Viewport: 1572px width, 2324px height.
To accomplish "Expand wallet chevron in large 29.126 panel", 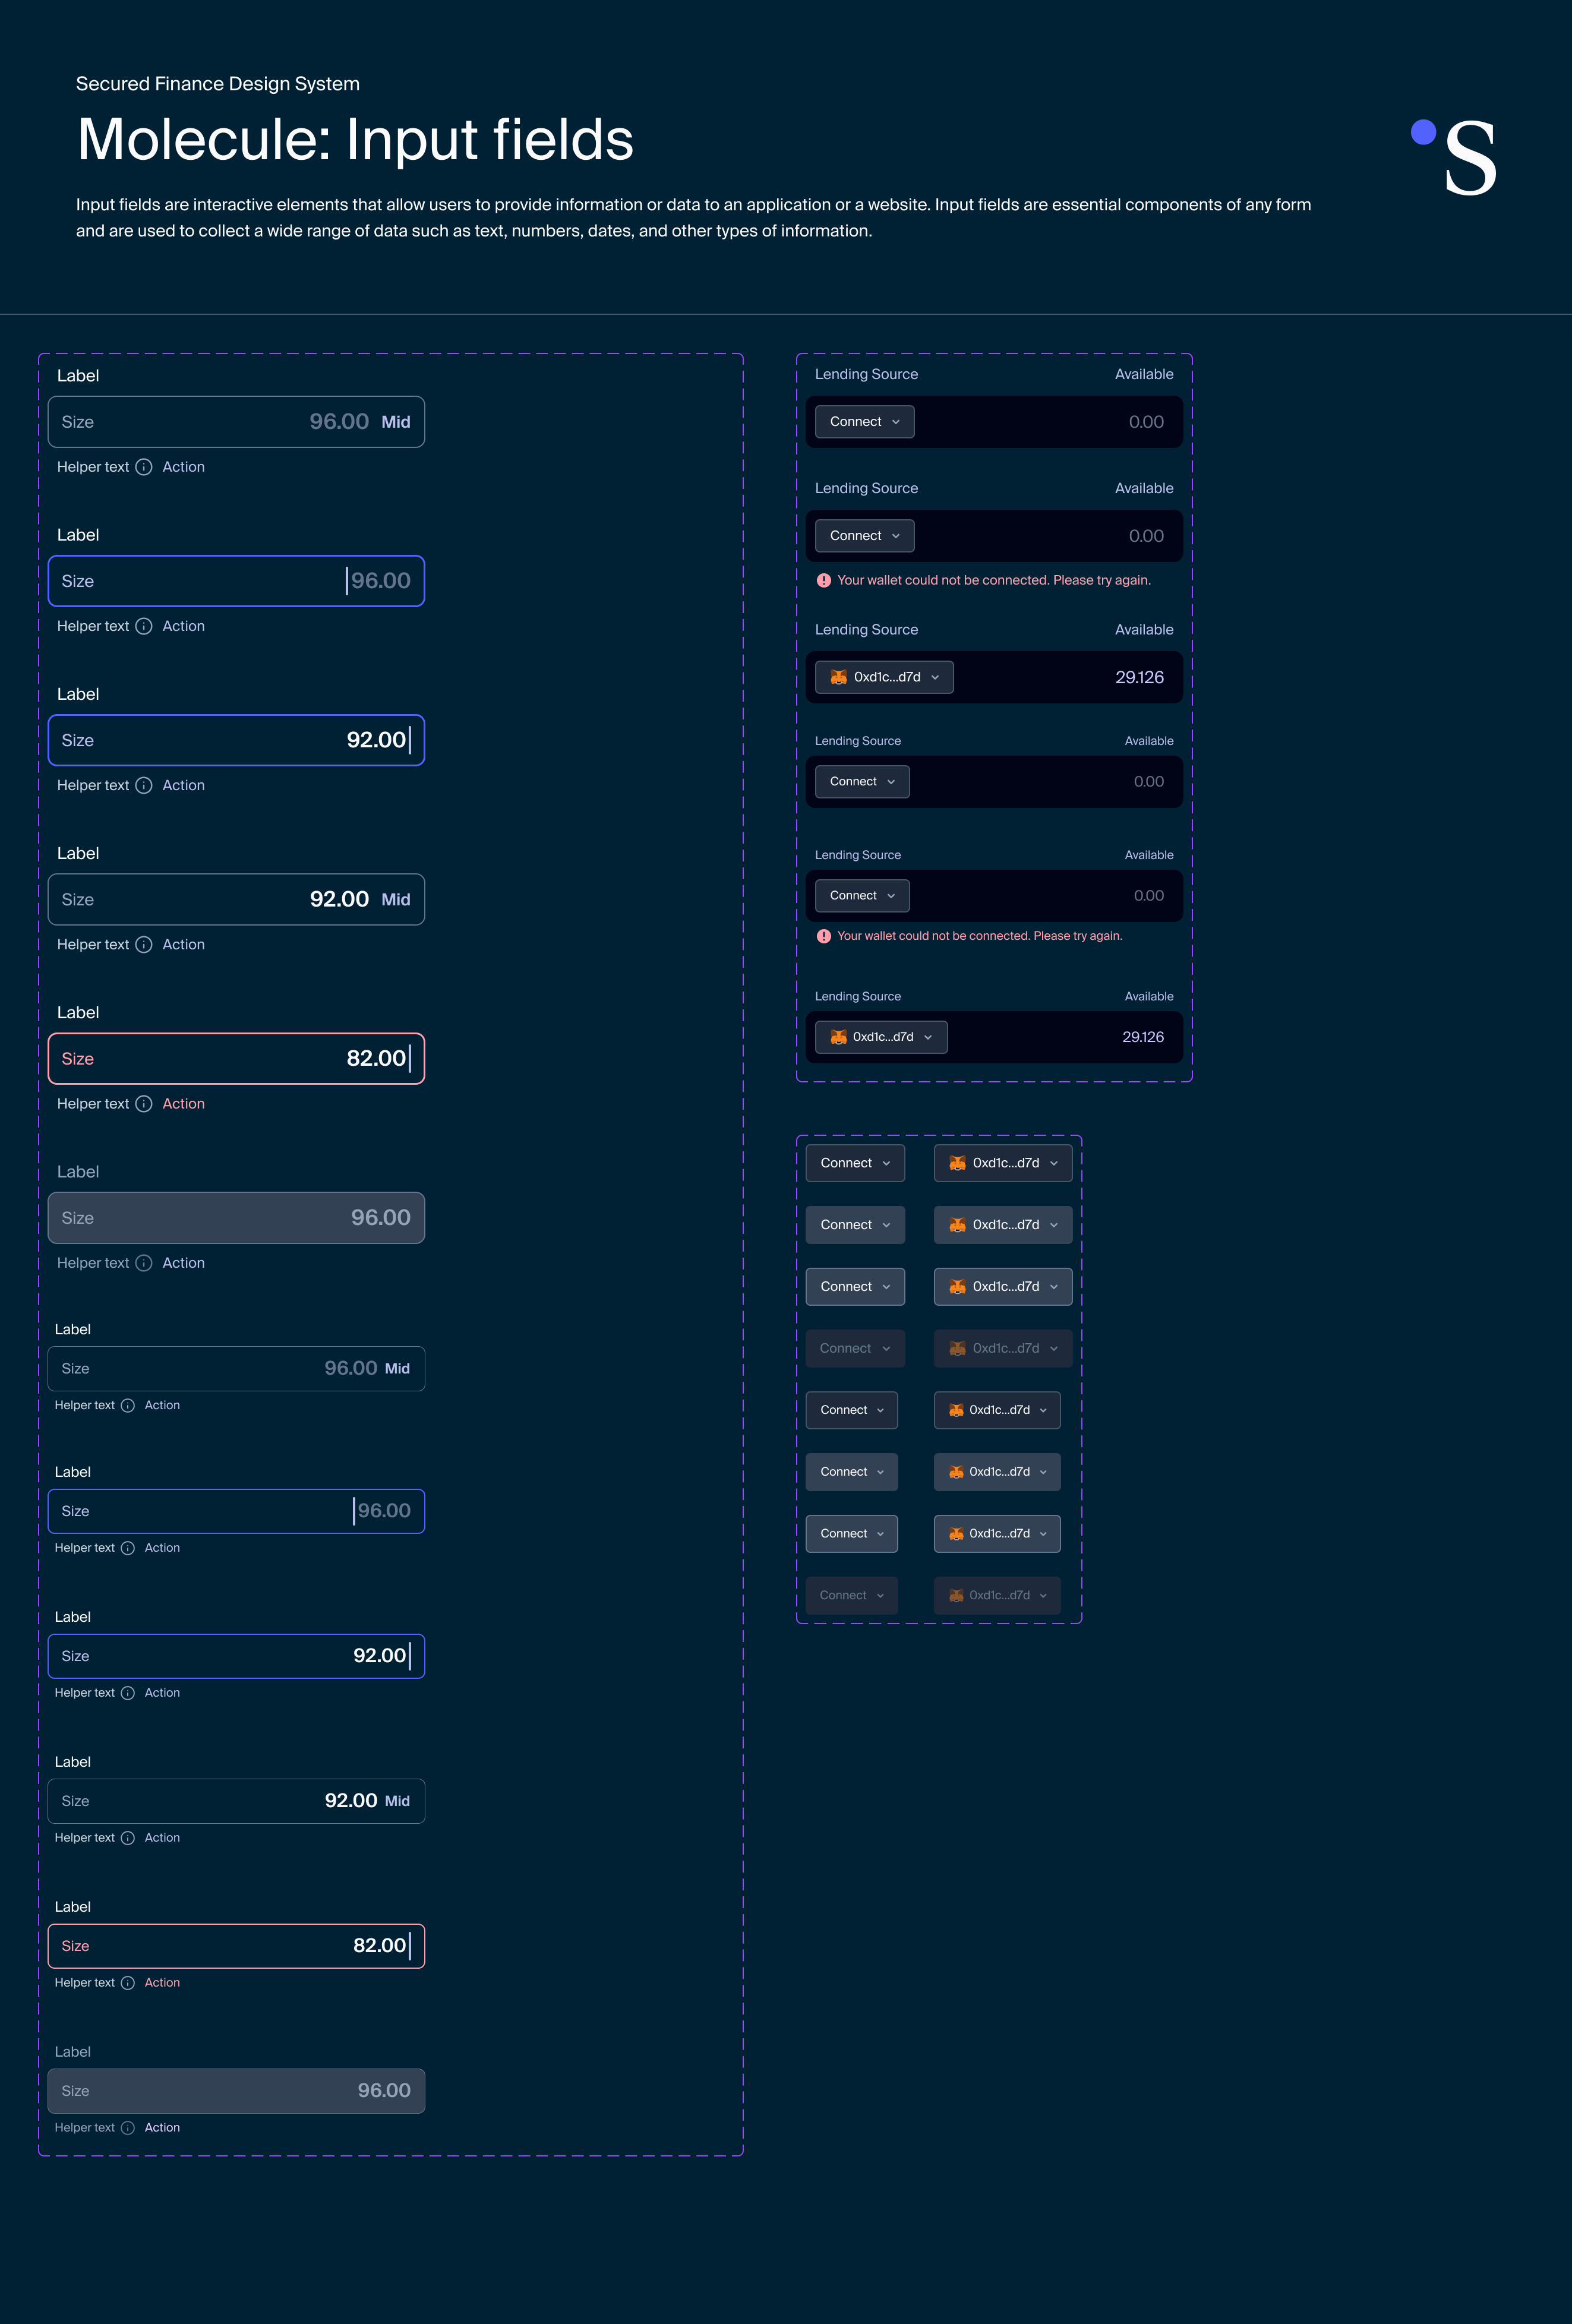I will pos(935,678).
